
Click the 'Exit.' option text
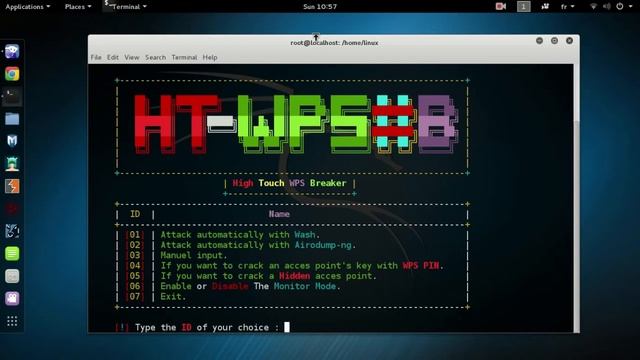pyautogui.click(x=173, y=296)
